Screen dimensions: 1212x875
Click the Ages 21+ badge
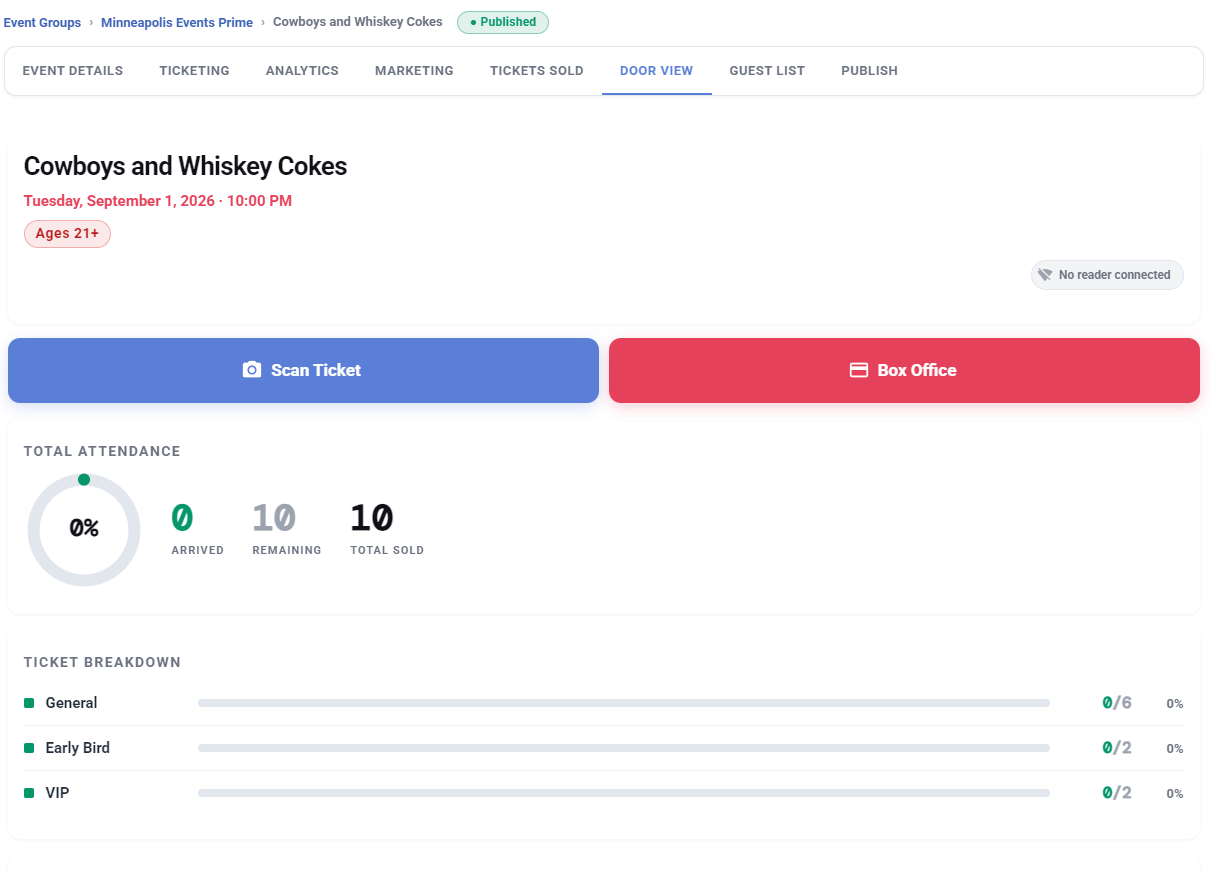[67, 234]
